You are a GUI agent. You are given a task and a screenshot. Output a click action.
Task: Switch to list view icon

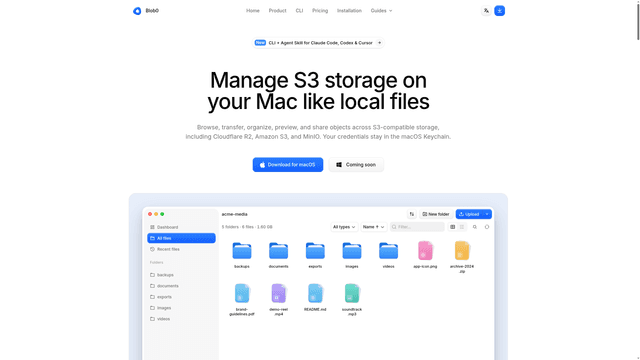tap(462, 227)
